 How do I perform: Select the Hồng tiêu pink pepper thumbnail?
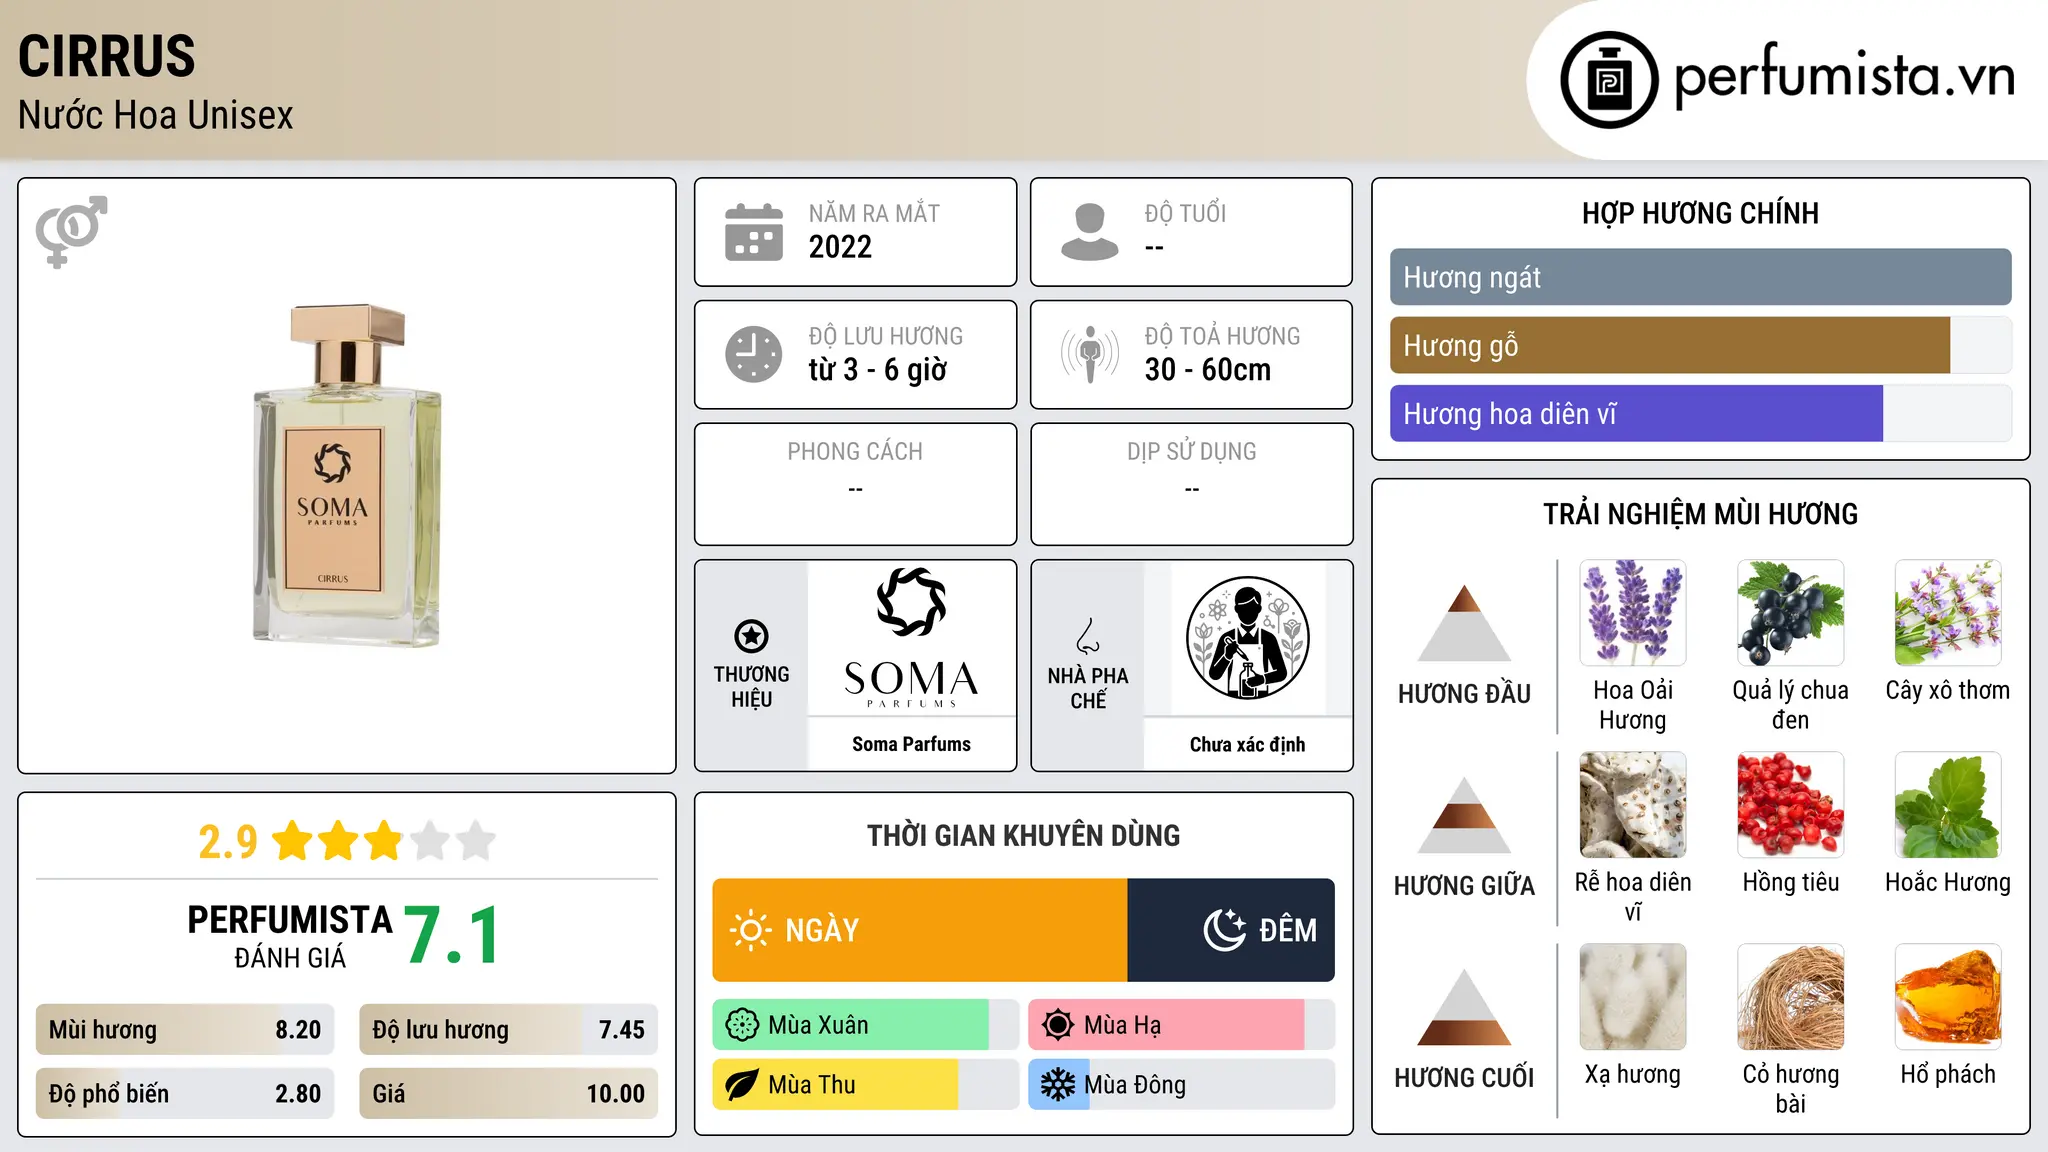(1790, 805)
